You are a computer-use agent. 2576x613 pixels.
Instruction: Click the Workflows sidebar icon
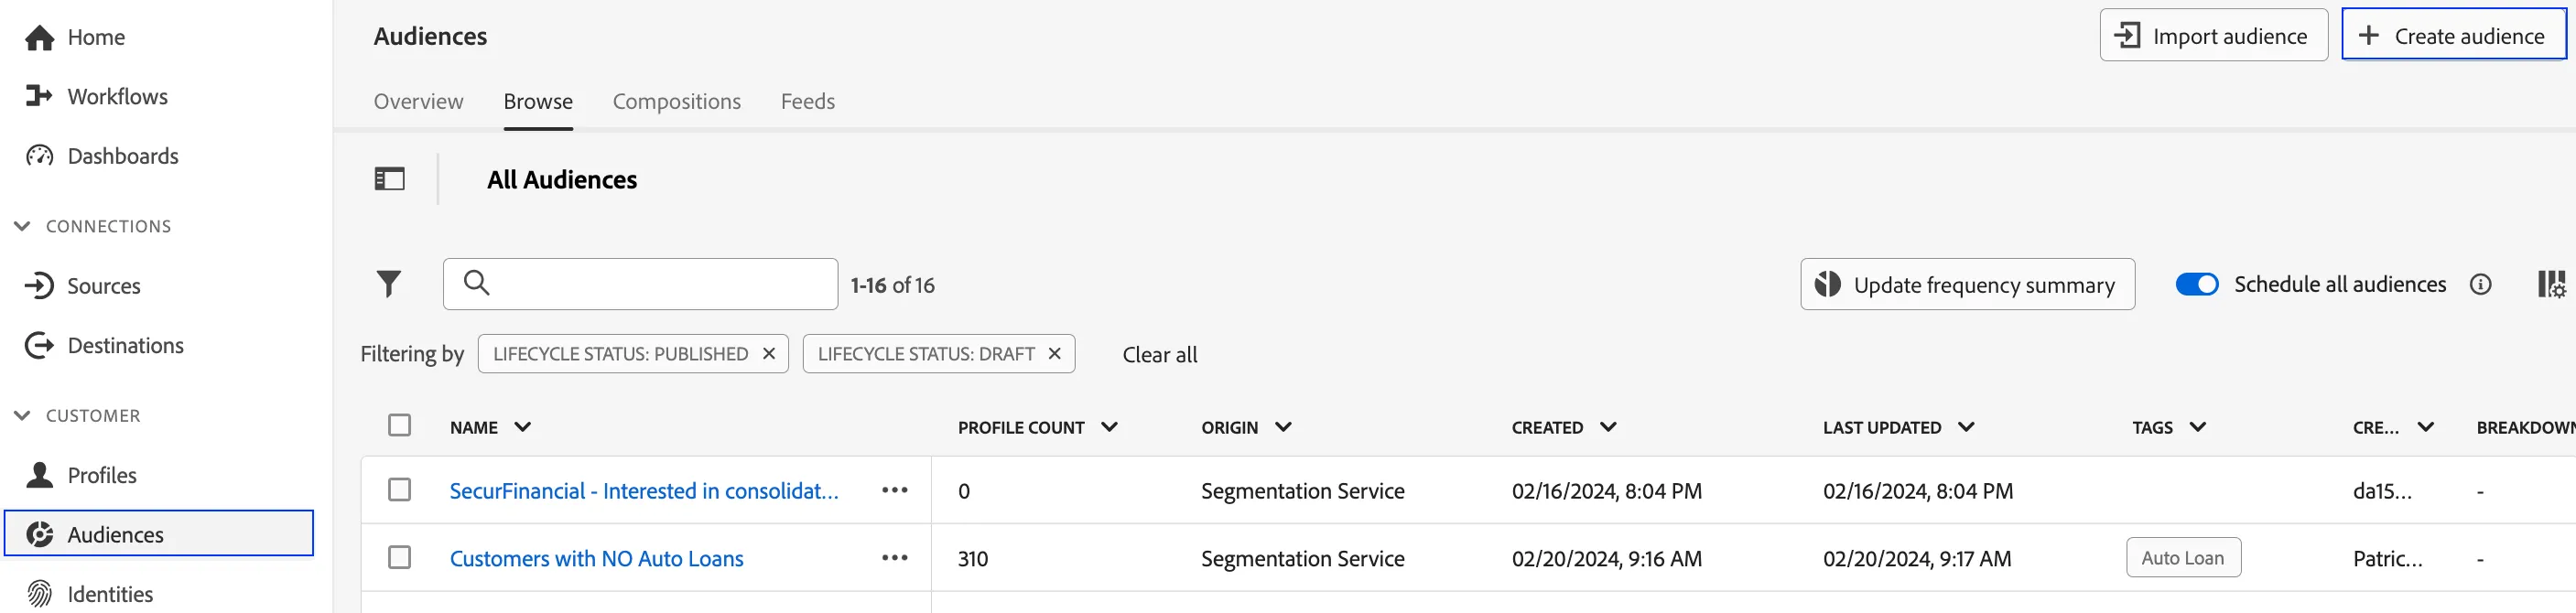click(x=39, y=96)
